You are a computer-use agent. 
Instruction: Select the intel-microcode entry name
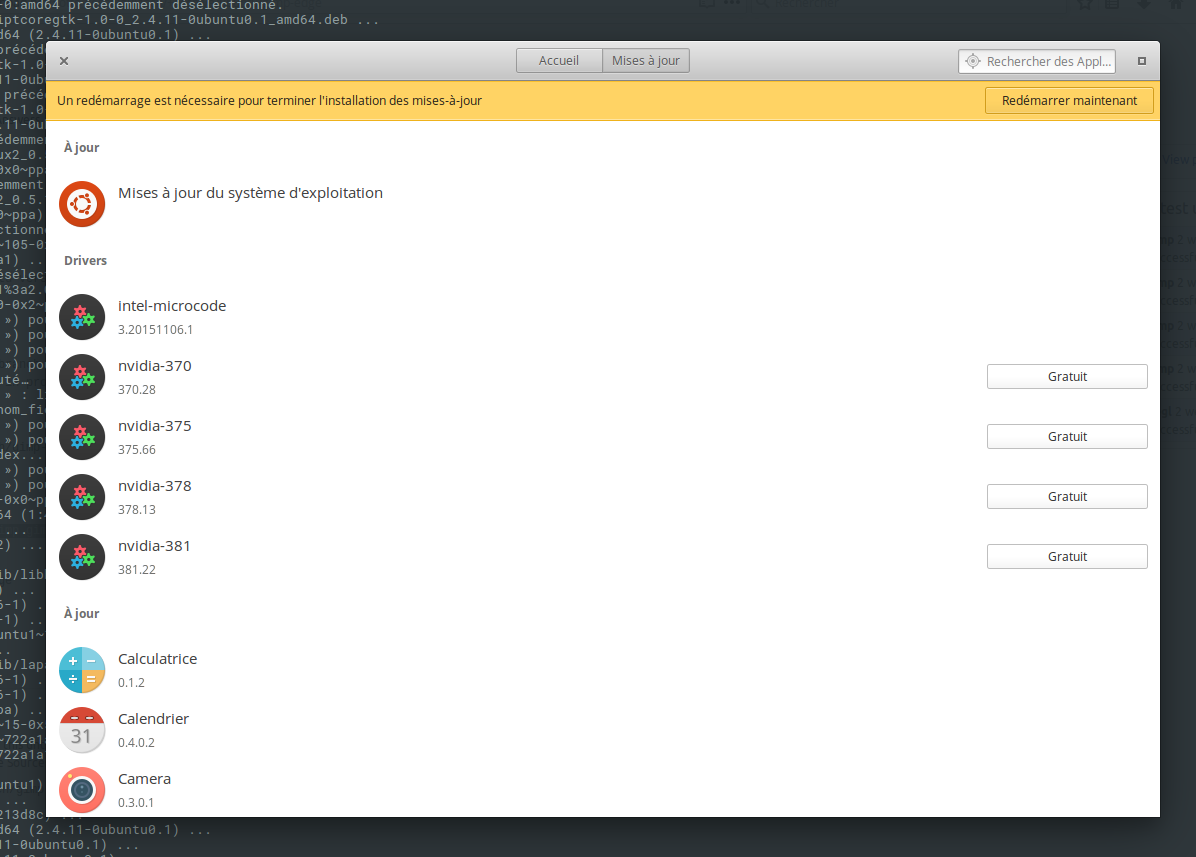[172, 306]
